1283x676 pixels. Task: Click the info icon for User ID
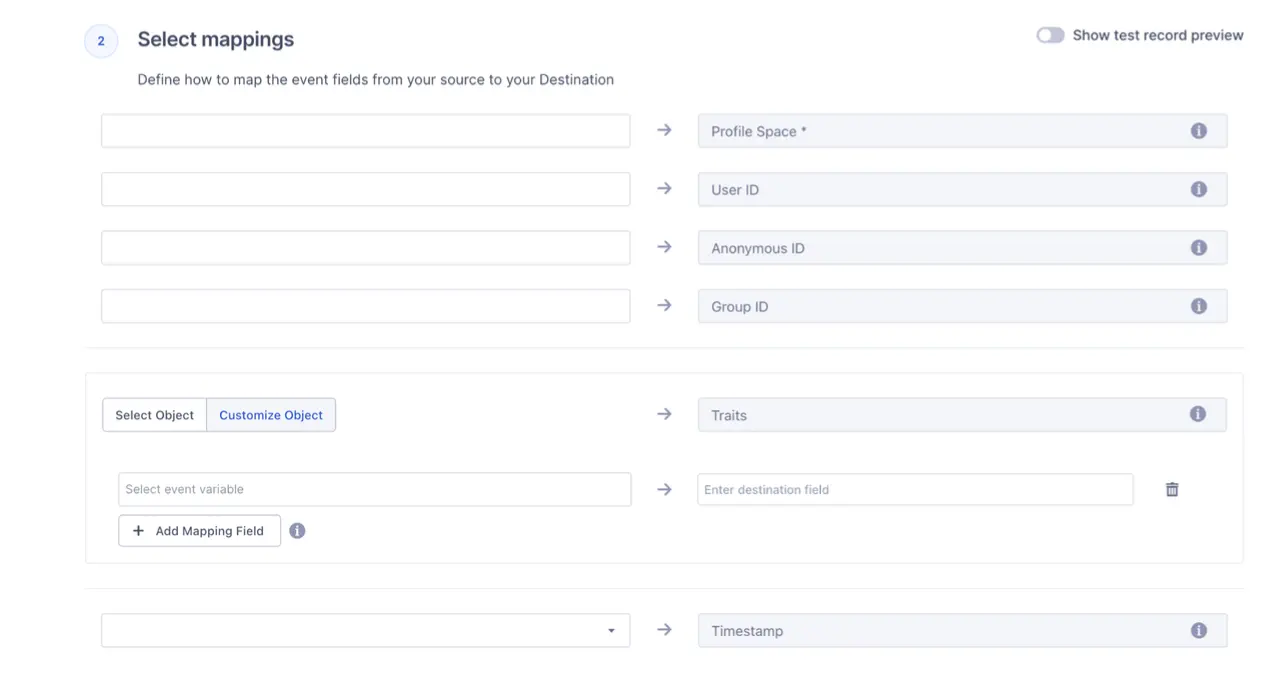(x=1198, y=189)
